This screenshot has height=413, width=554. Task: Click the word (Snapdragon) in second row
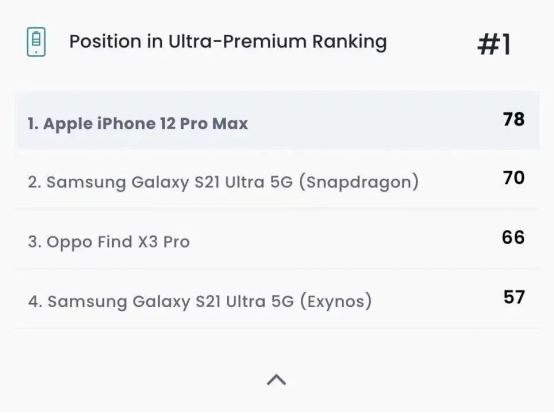[359, 182]
